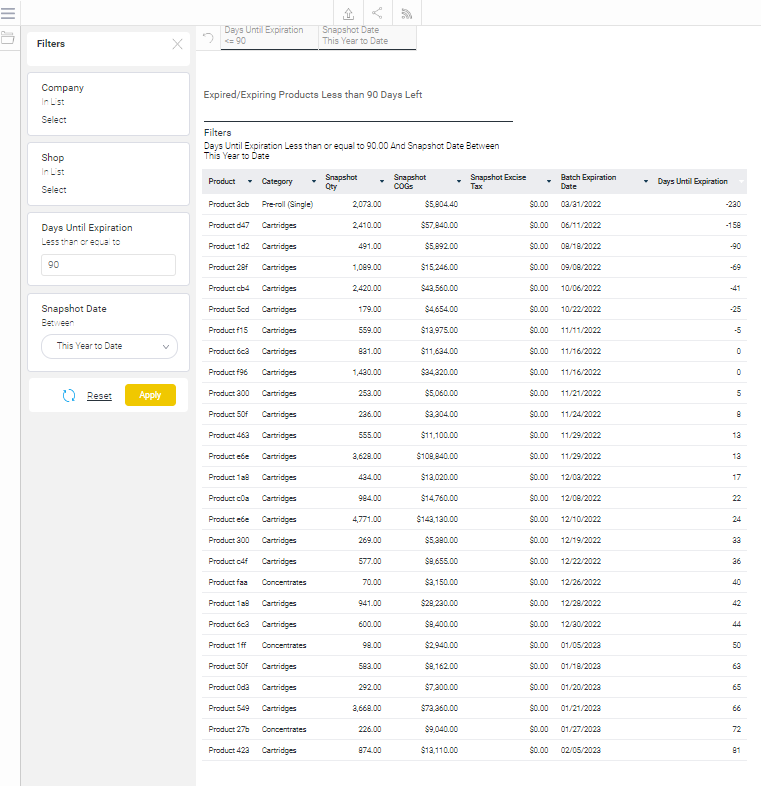Select Product 423 in the table

pyautogui.click(x=229, y=751)
